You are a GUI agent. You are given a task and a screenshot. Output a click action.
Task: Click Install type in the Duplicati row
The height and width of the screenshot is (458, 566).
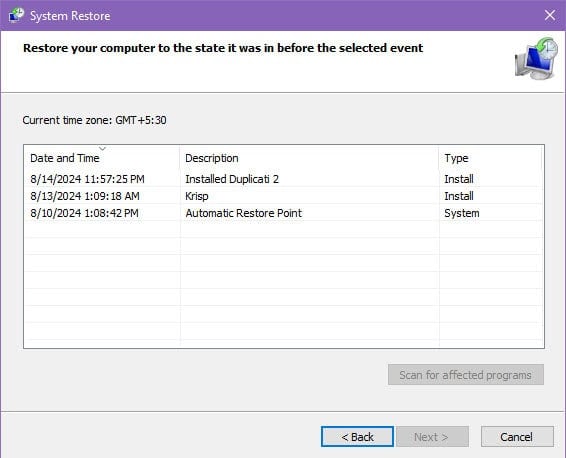459,179
